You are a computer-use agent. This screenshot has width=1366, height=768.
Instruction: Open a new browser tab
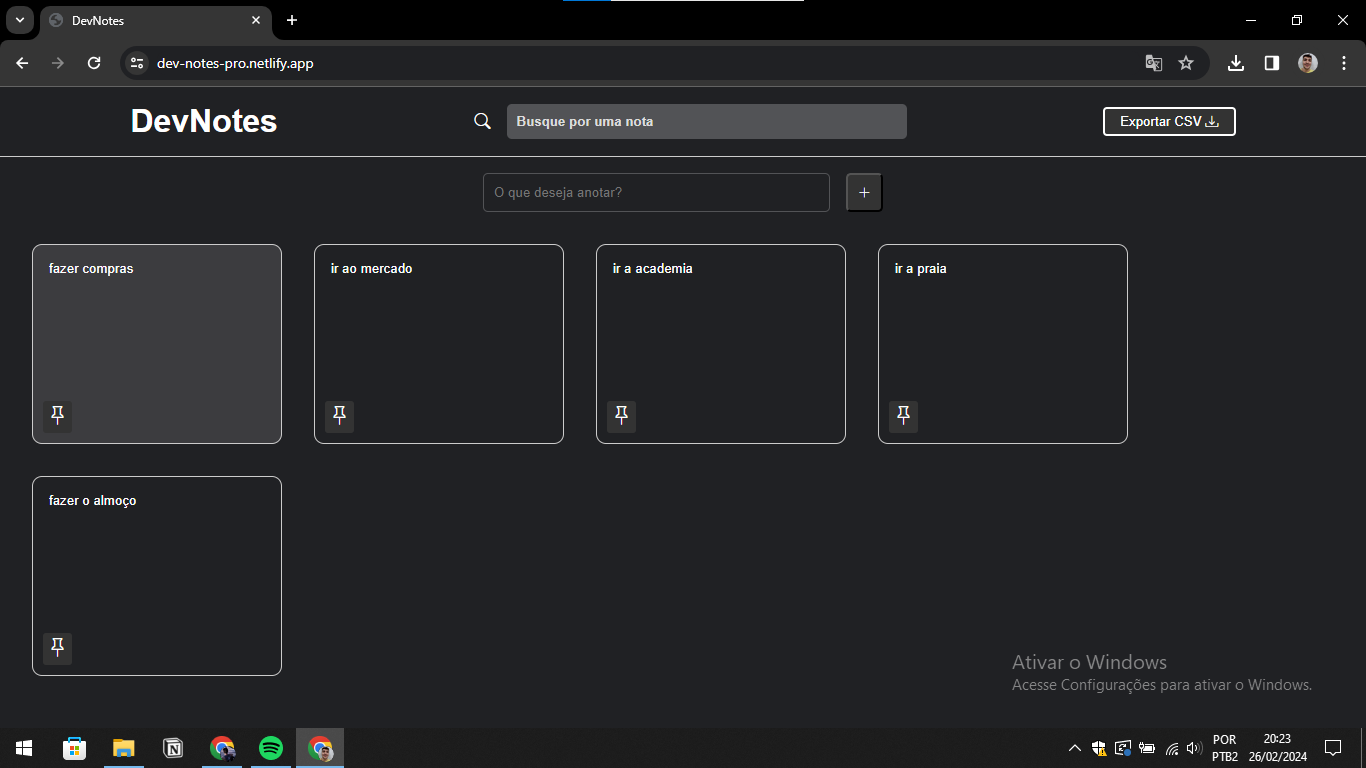pos(292,20)
